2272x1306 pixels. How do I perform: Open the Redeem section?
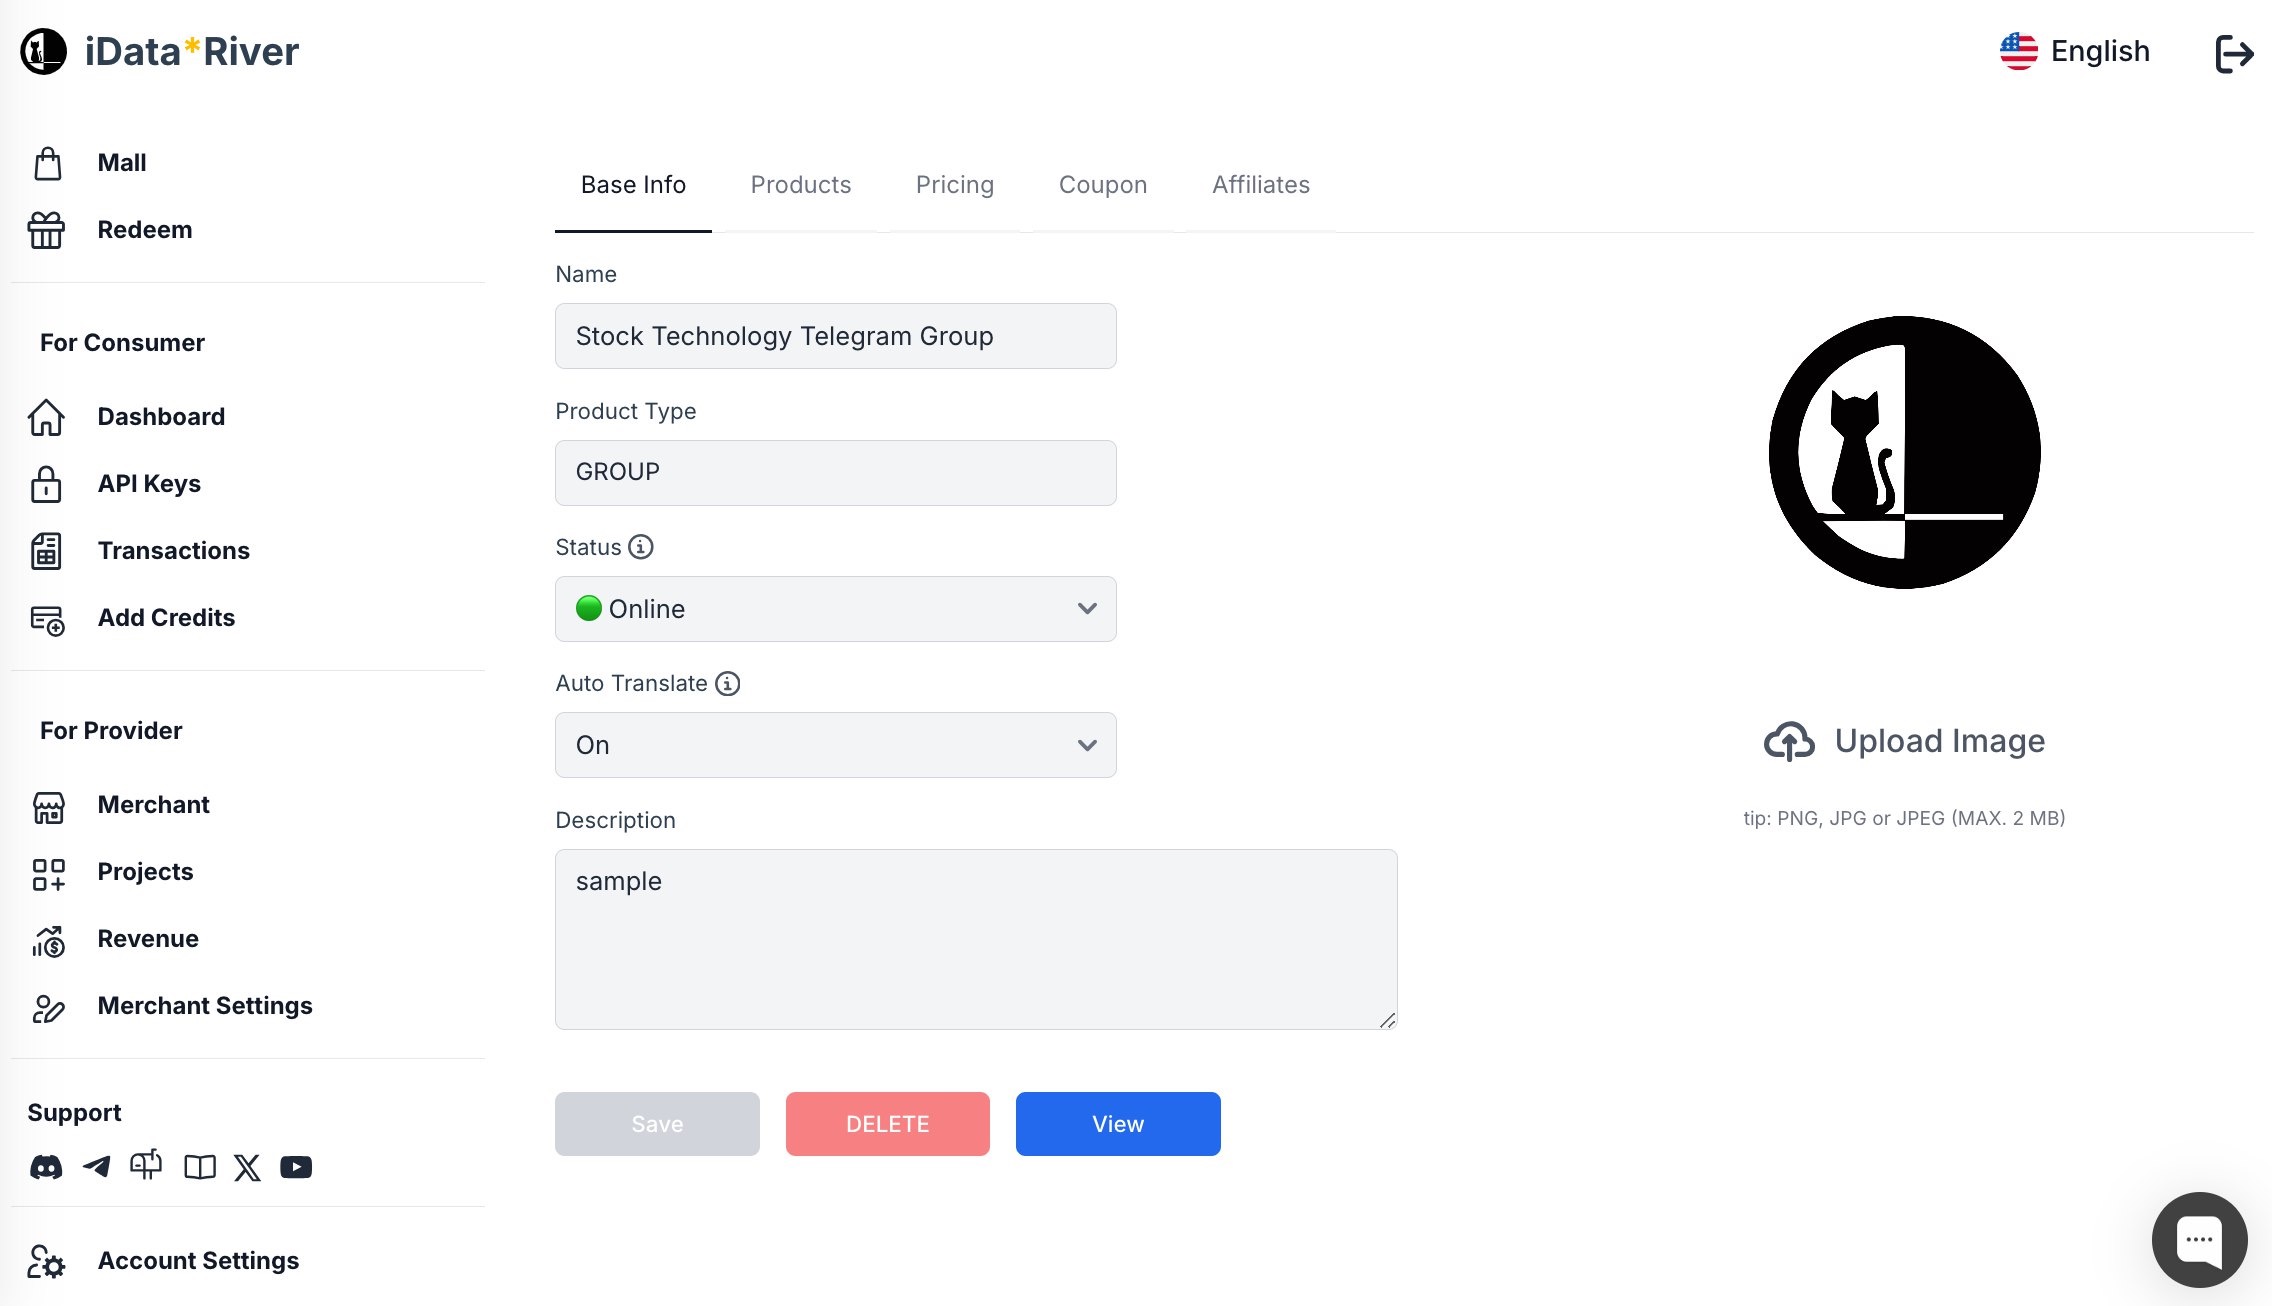coord(144,229)
